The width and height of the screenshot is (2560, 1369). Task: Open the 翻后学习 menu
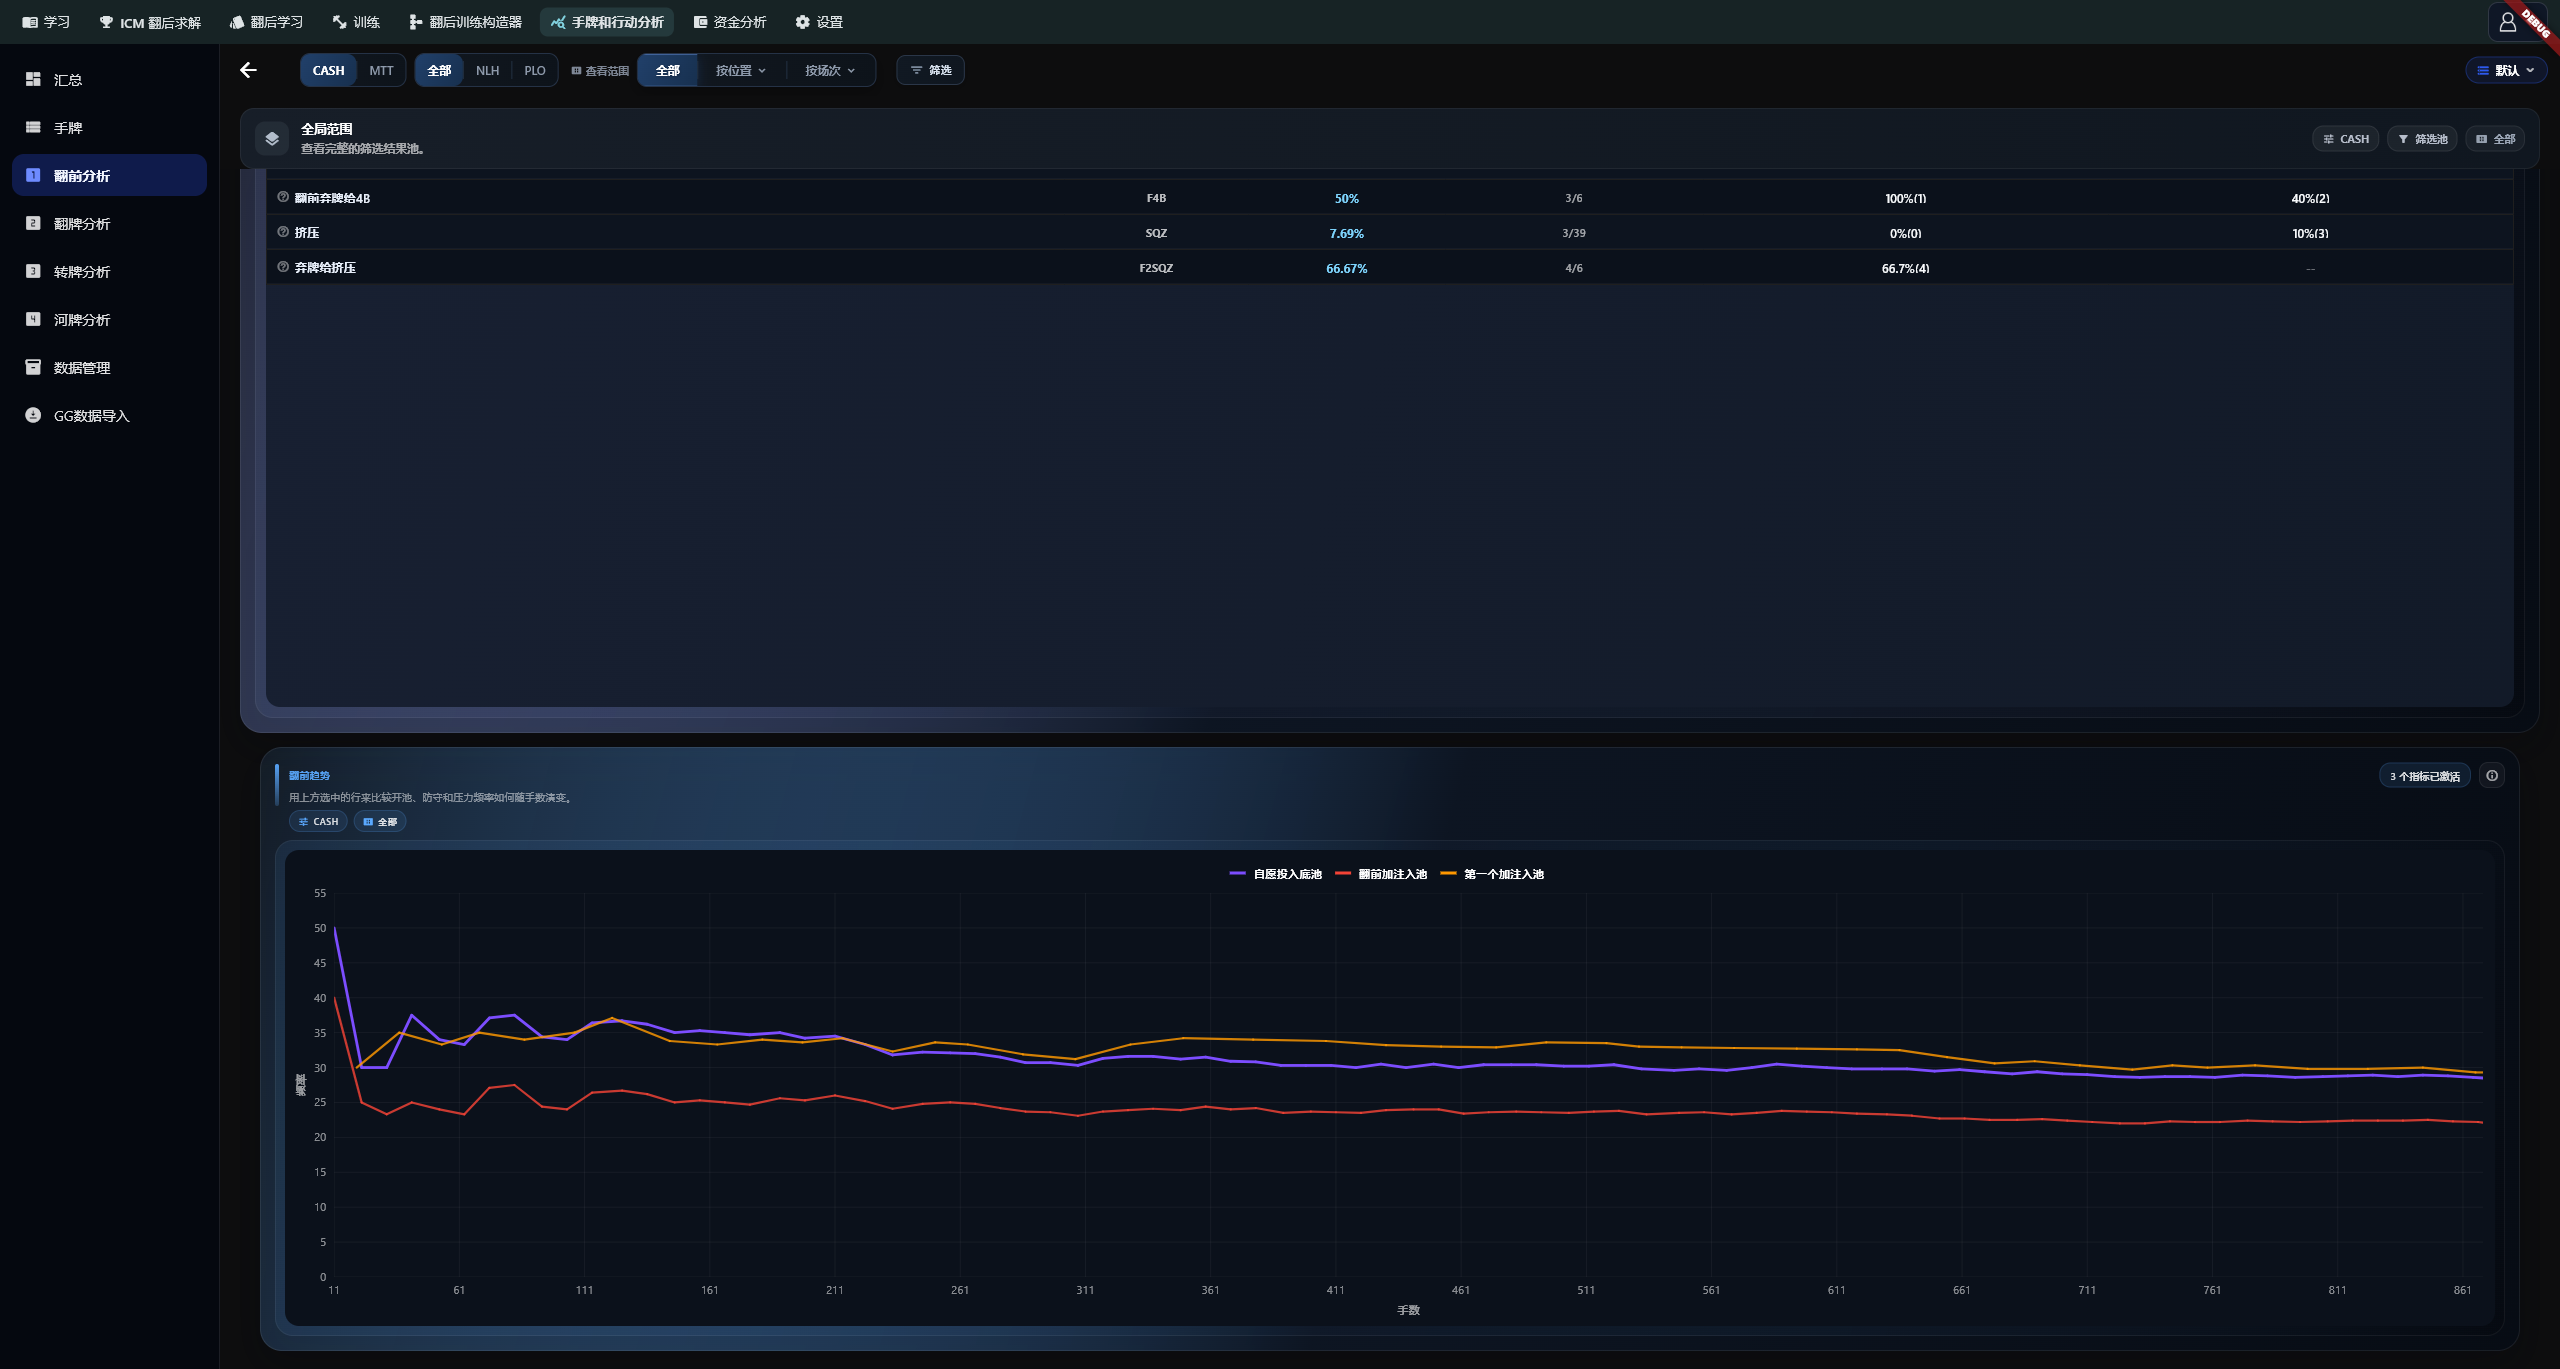(266, 22)
